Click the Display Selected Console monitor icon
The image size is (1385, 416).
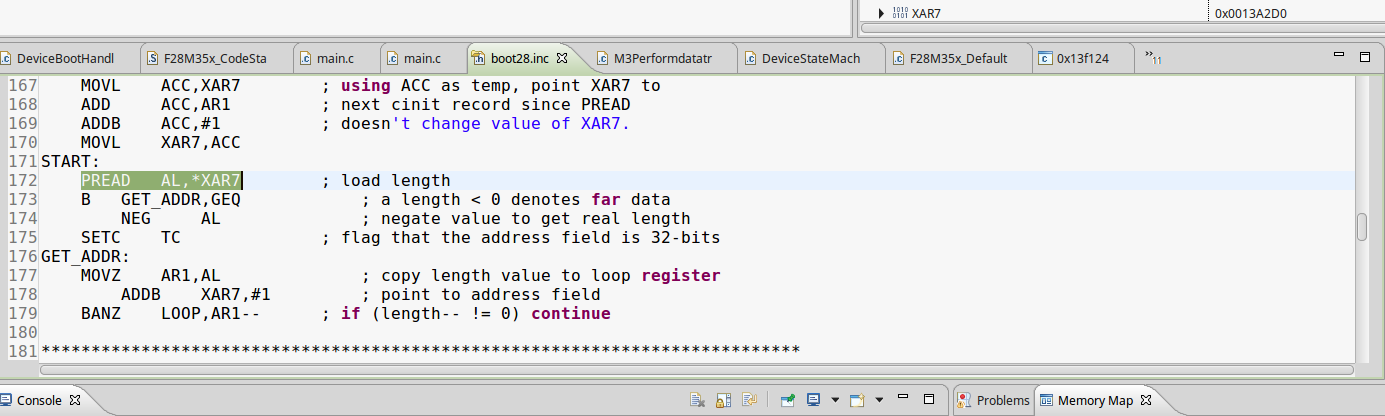[813, 400]
